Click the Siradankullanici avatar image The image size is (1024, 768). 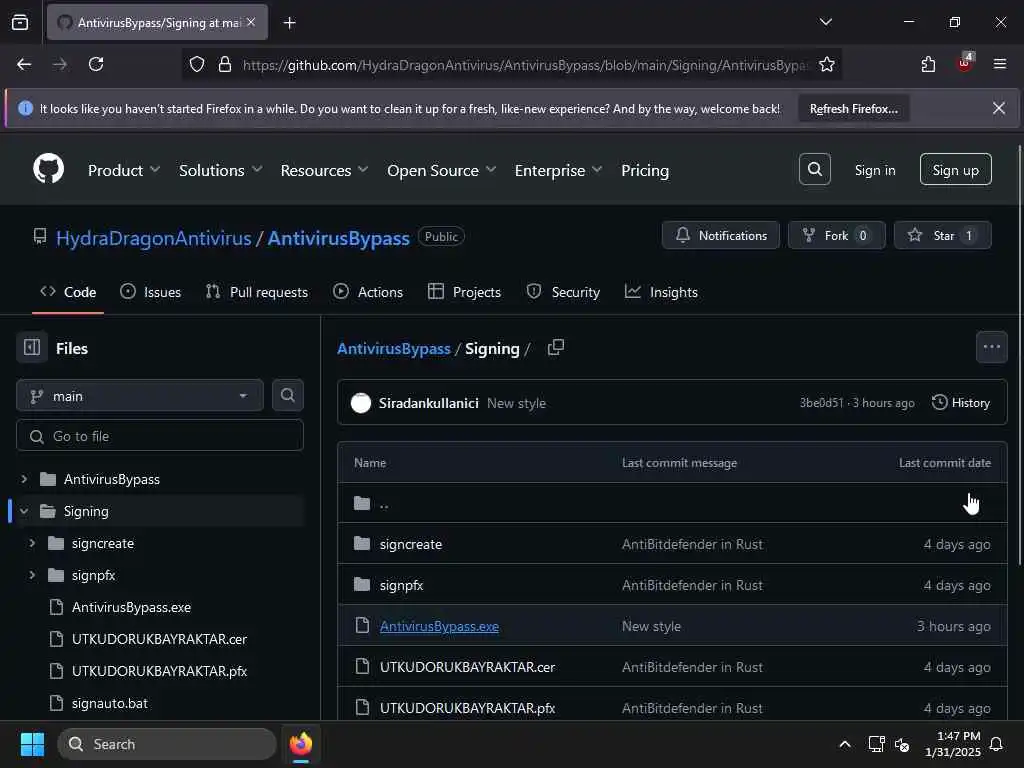pyautogui.click(x=360, y=403)
